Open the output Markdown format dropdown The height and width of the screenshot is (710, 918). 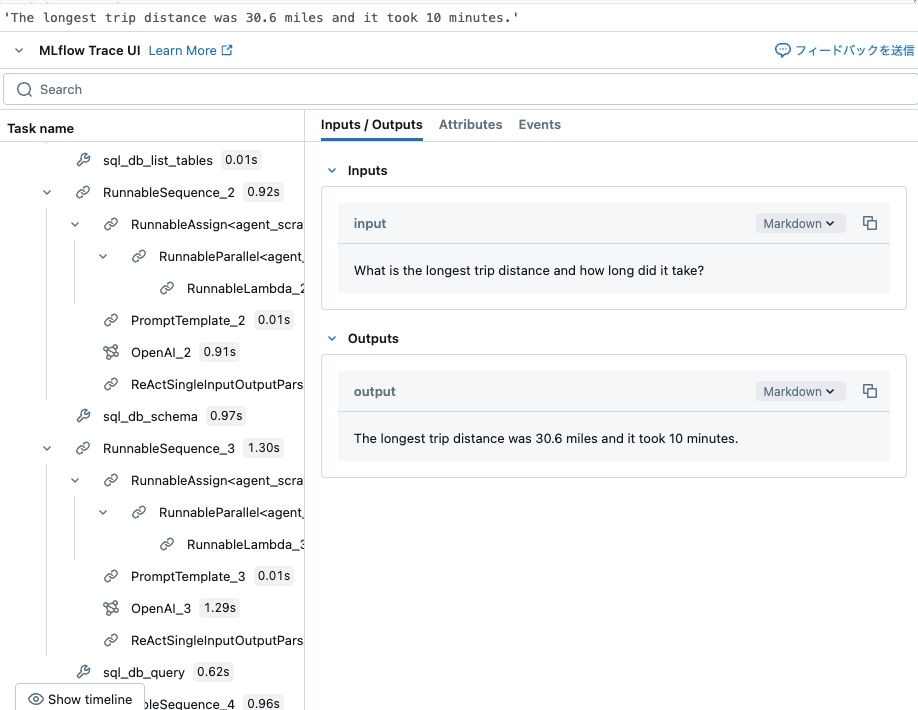800,391
